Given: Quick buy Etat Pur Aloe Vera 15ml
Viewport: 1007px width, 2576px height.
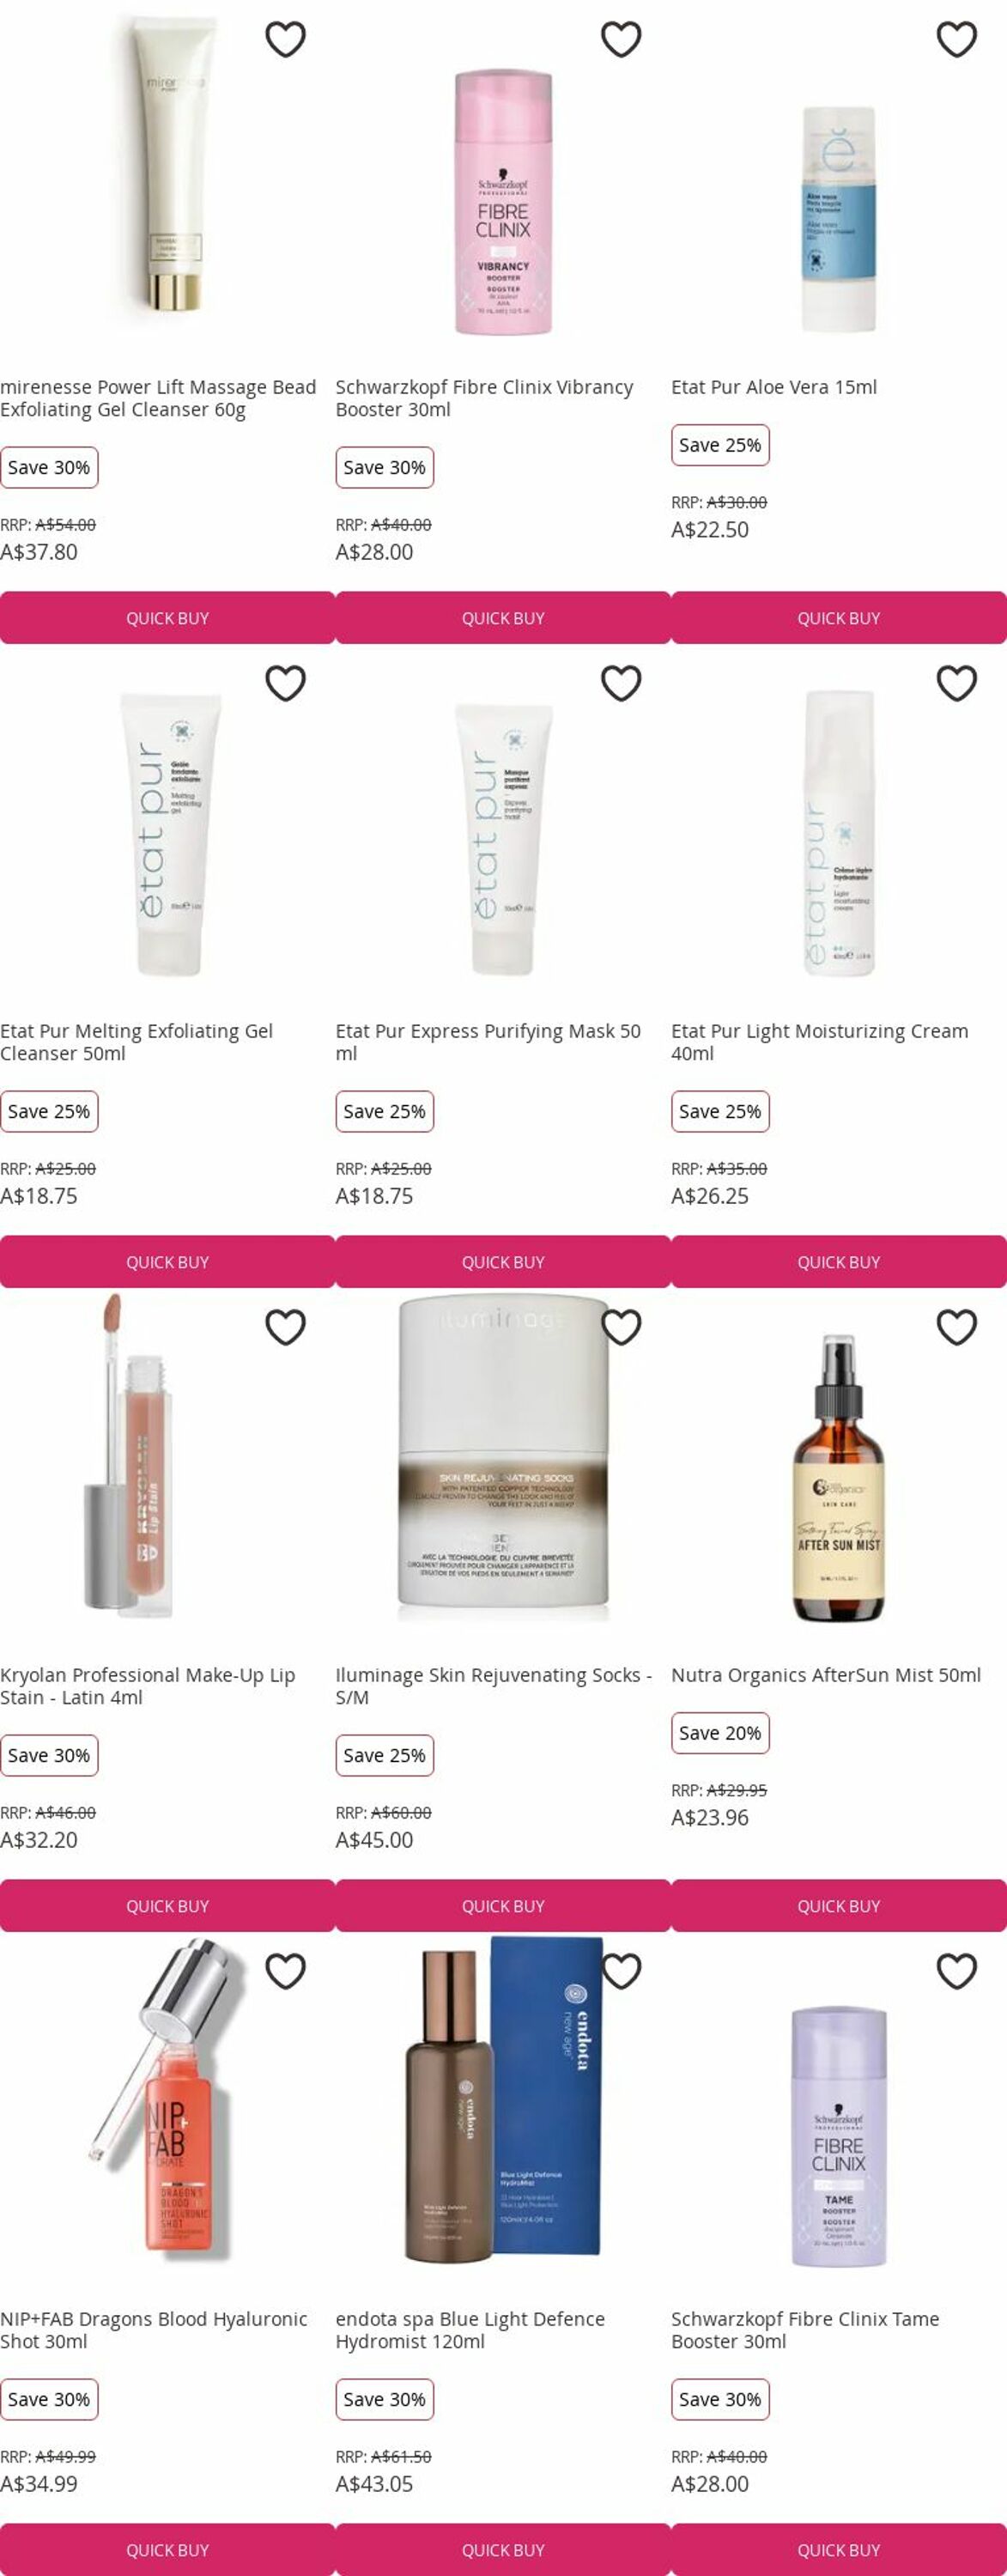Looking at the screenshot, I should pyautogui.click(x=839, y=618).
